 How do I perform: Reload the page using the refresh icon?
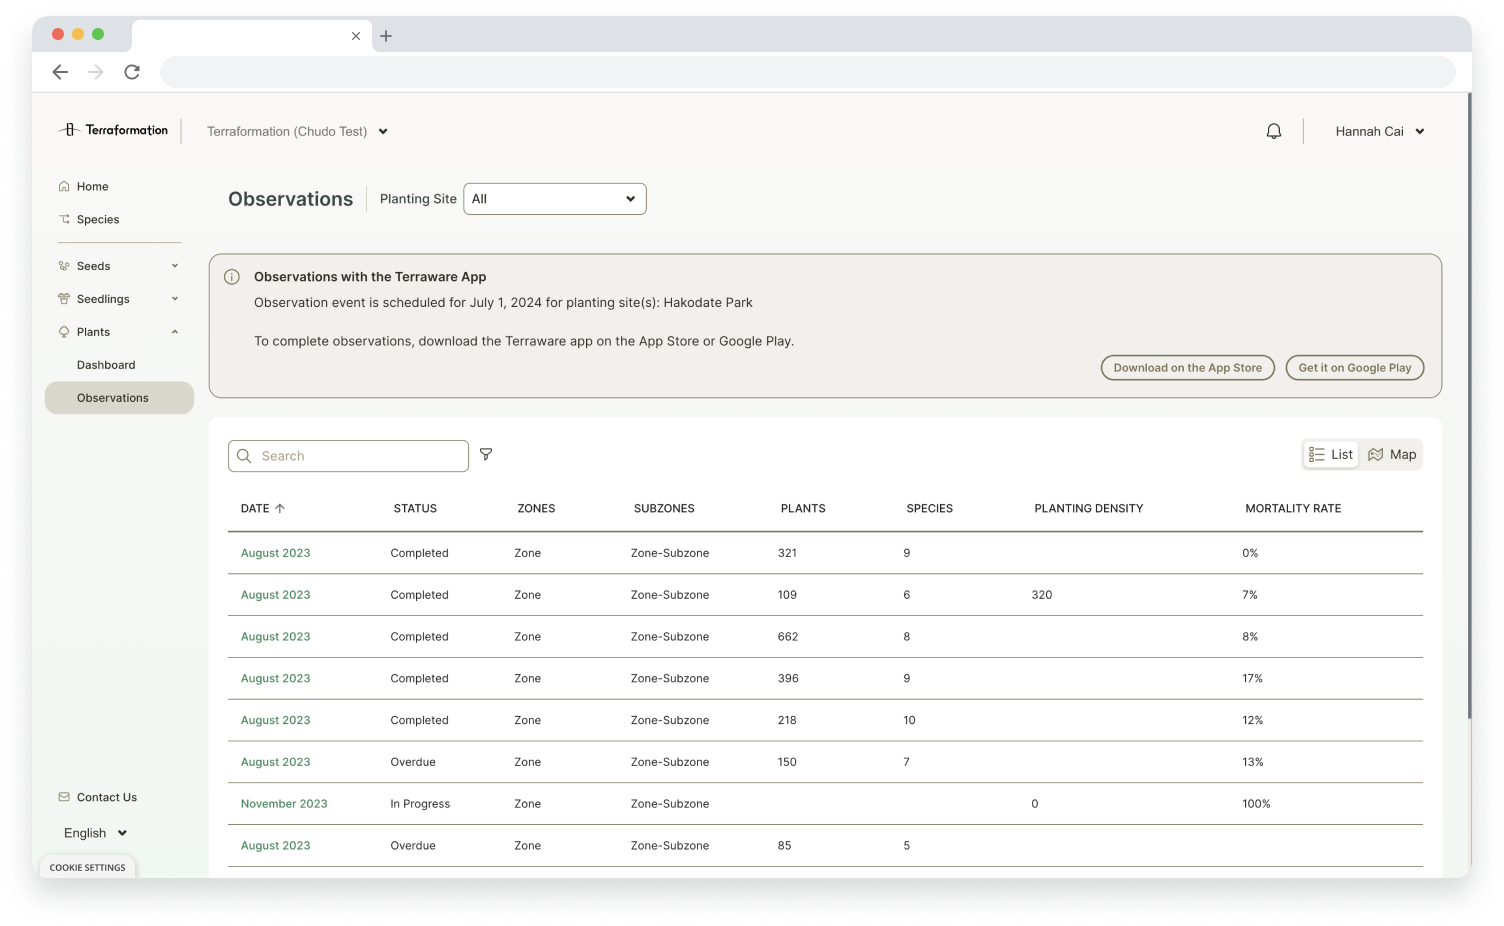tap(131, 71)
